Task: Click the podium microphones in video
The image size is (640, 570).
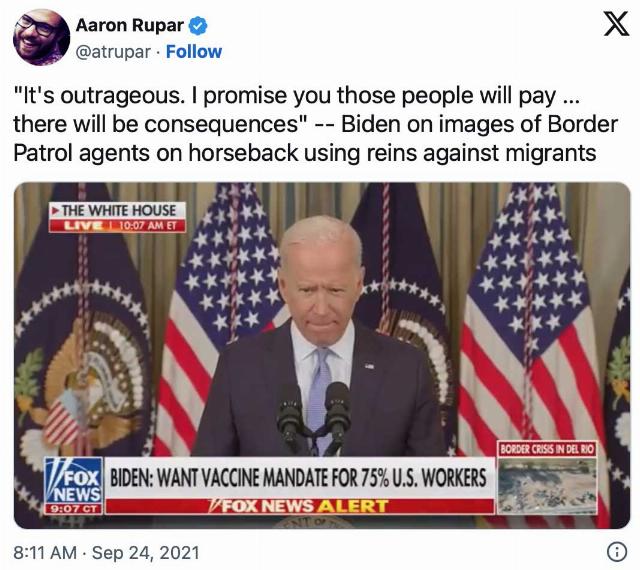Action: pyautogui.click(x=313, y=416)
